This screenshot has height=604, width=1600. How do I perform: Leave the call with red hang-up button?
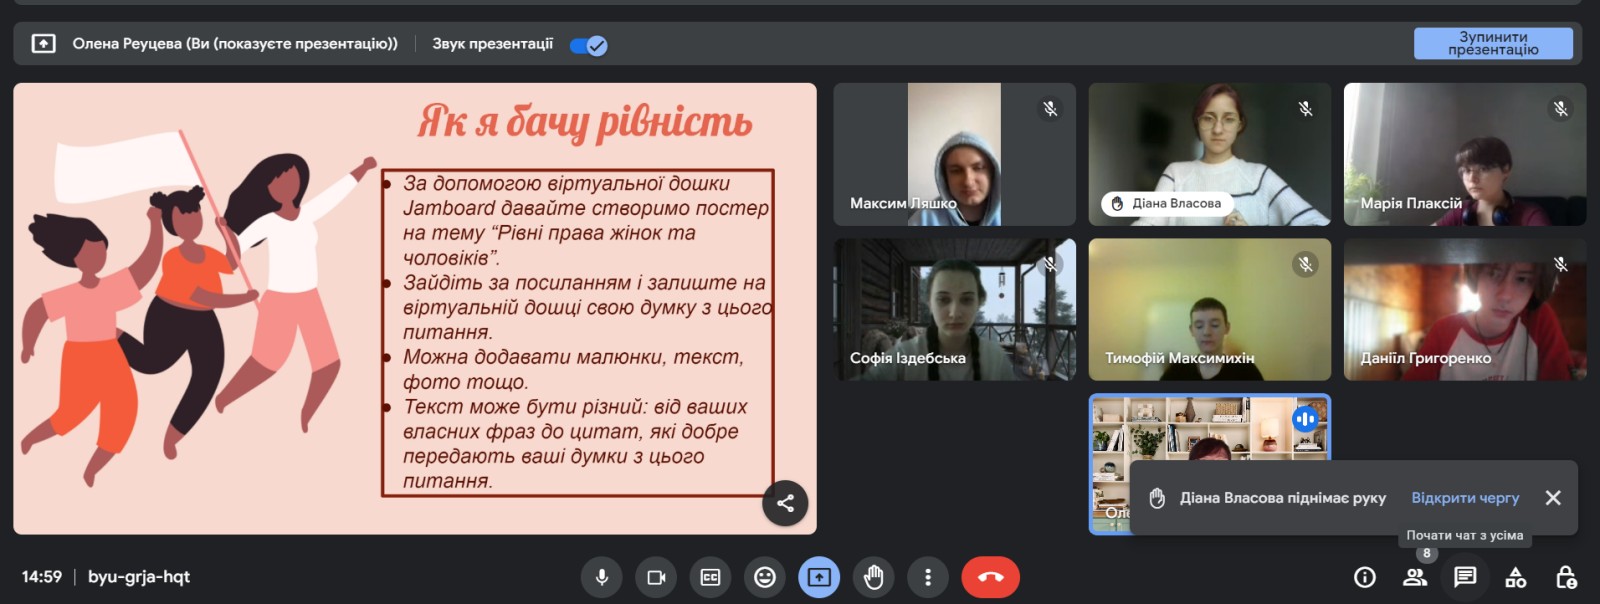[990, 577]
